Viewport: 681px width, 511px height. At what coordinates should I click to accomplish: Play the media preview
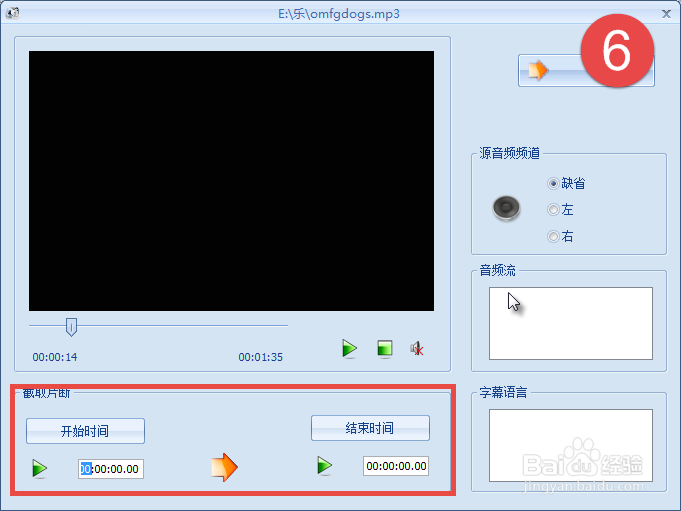350,348
